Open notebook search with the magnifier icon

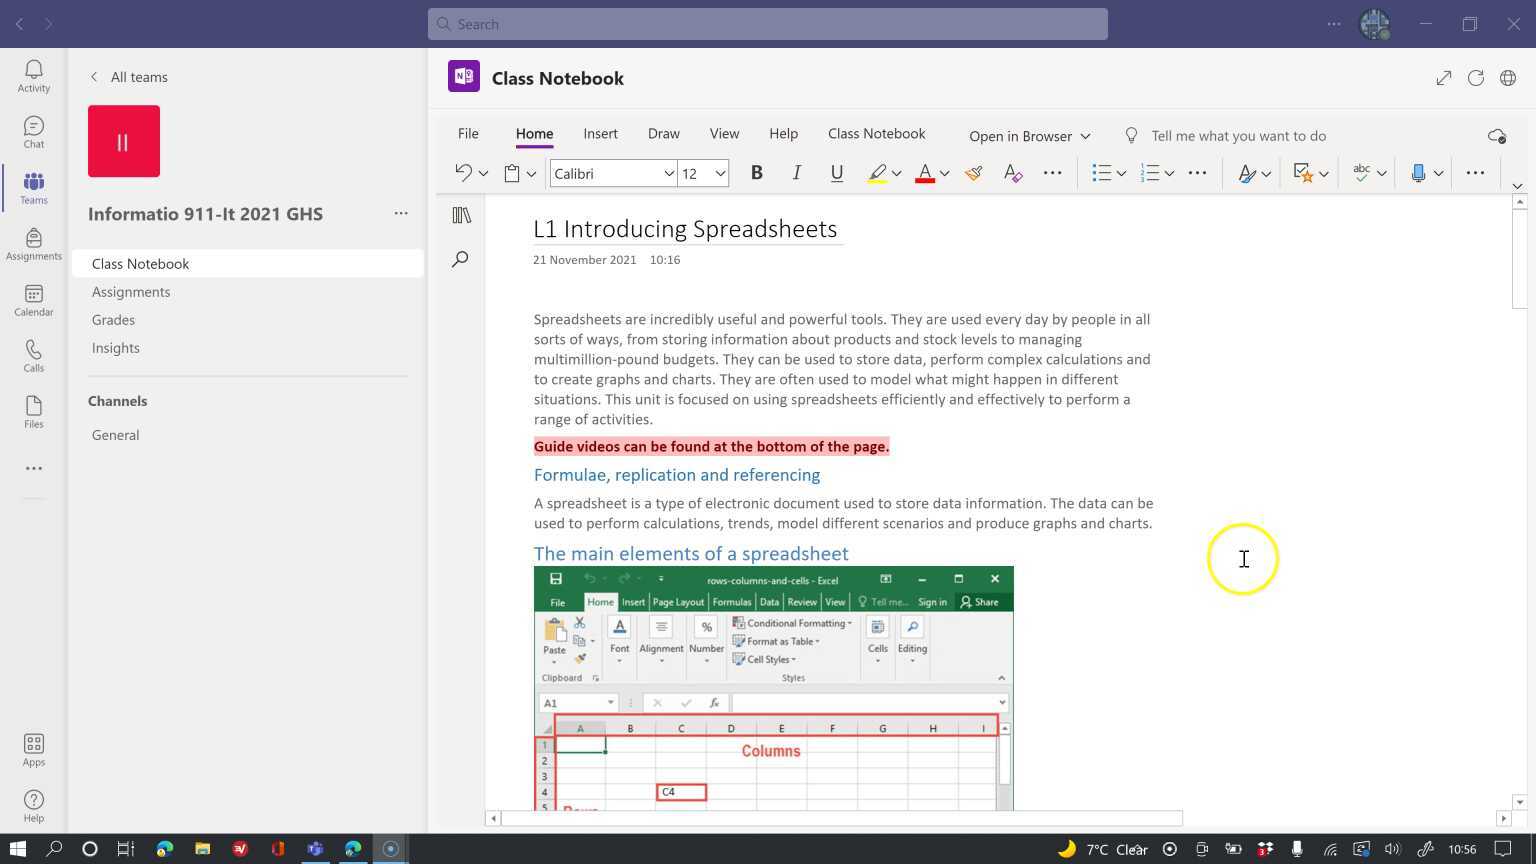460,259
